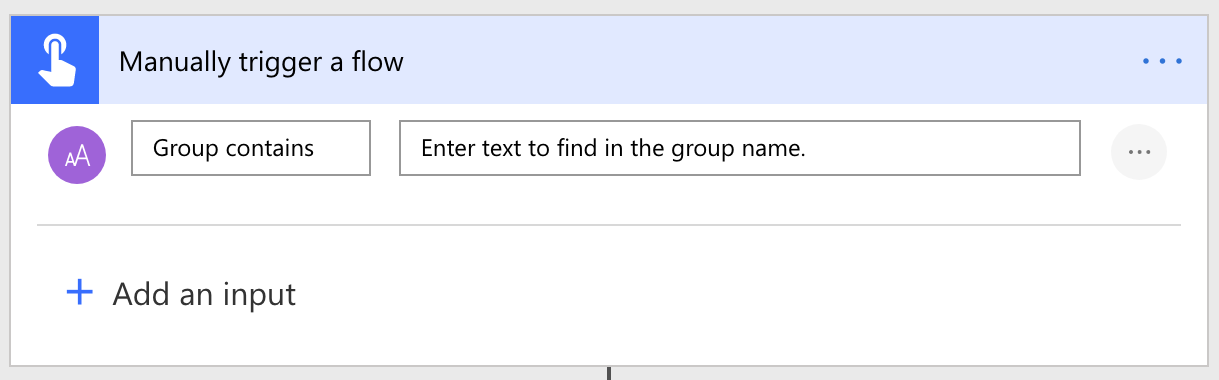Click the blue manual trigger hand icon
The image size is (1219, 380).
click(x=55, y=61)
